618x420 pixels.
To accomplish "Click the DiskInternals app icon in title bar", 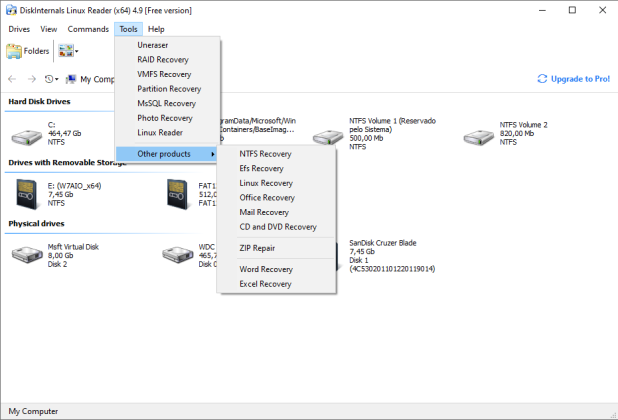I will pos(11,10).
